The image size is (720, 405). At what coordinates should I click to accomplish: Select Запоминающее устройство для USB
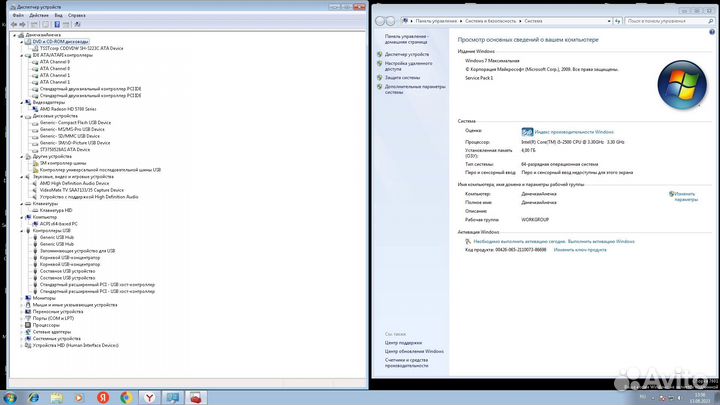pos(77,251)
